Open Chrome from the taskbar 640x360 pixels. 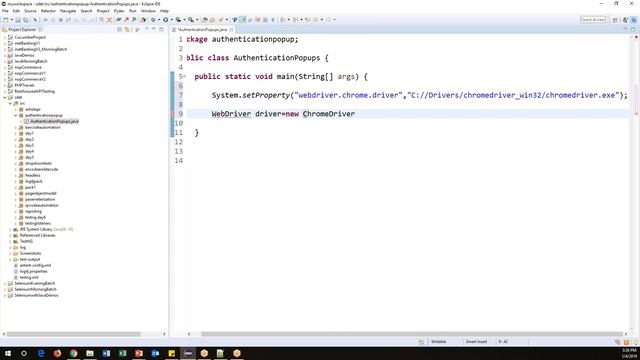[73, 353]
